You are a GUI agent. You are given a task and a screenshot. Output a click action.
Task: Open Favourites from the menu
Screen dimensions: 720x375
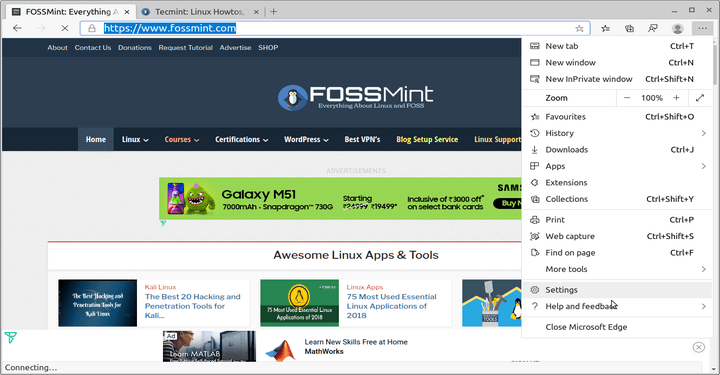pos(617,117)
